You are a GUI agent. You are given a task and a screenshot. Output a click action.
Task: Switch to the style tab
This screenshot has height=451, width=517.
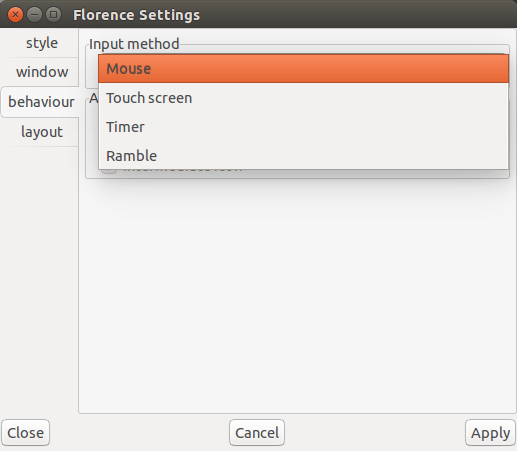click(42, 43)
